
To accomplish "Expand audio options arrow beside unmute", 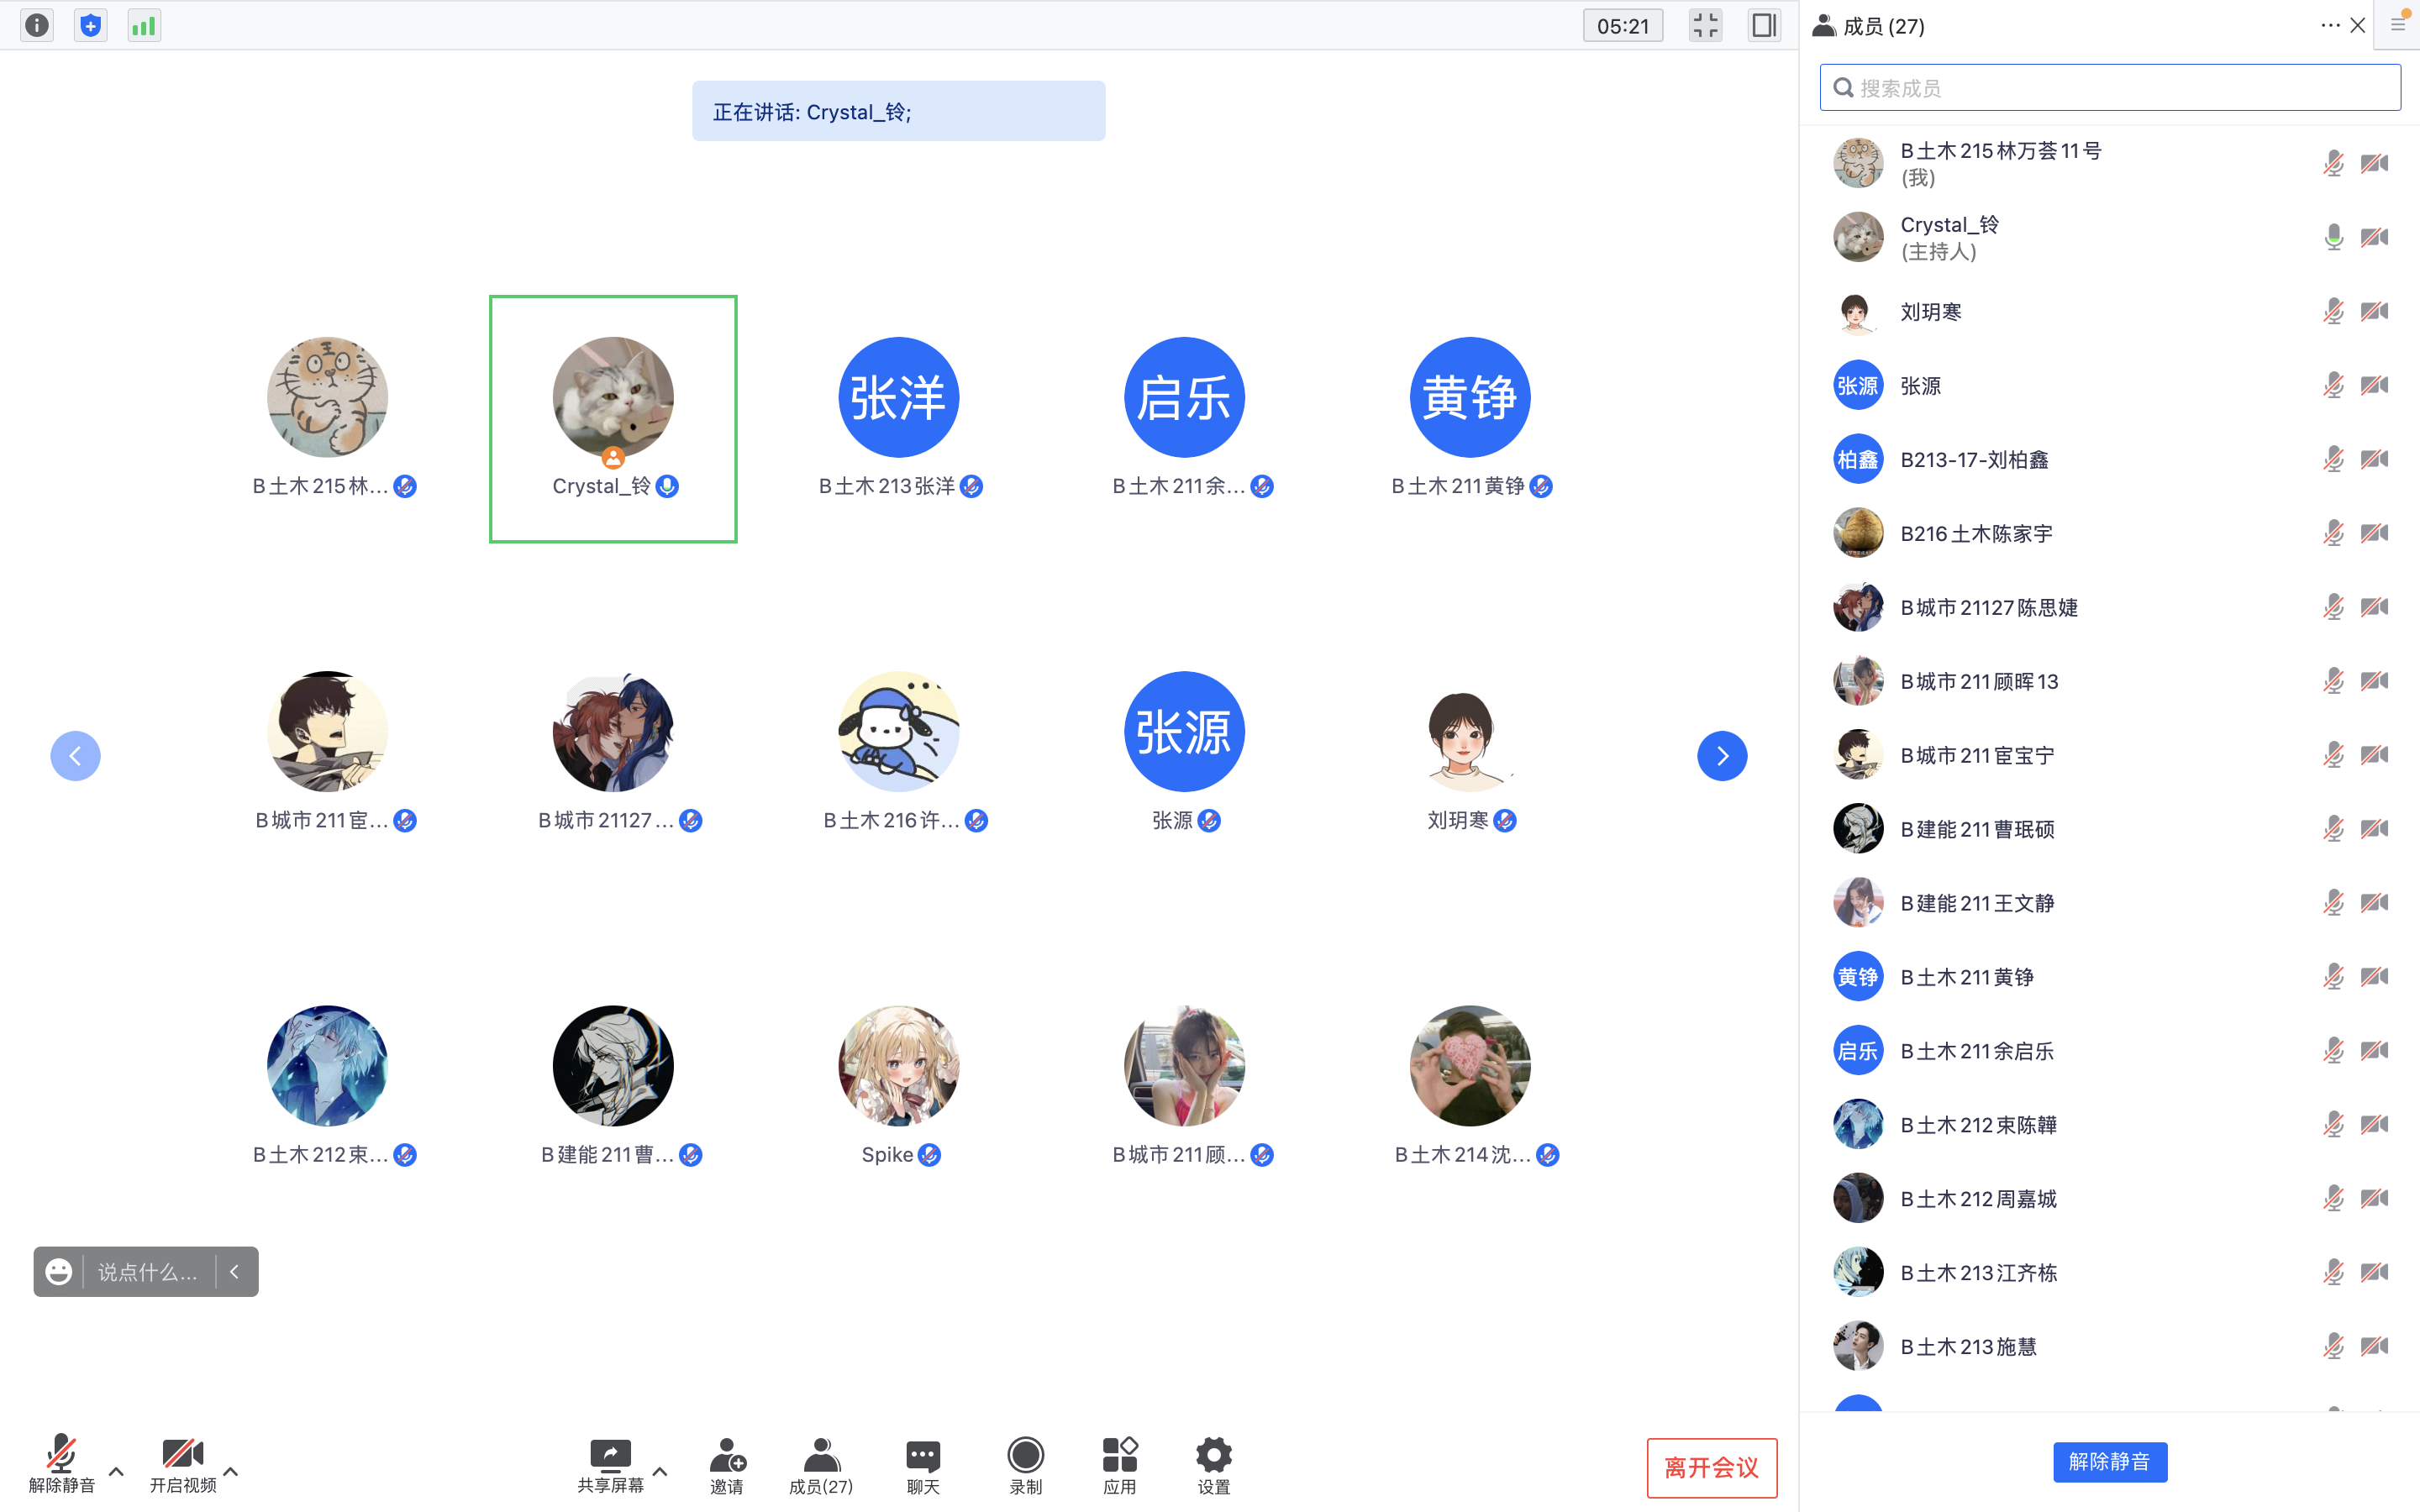I will pos(116,1471).
